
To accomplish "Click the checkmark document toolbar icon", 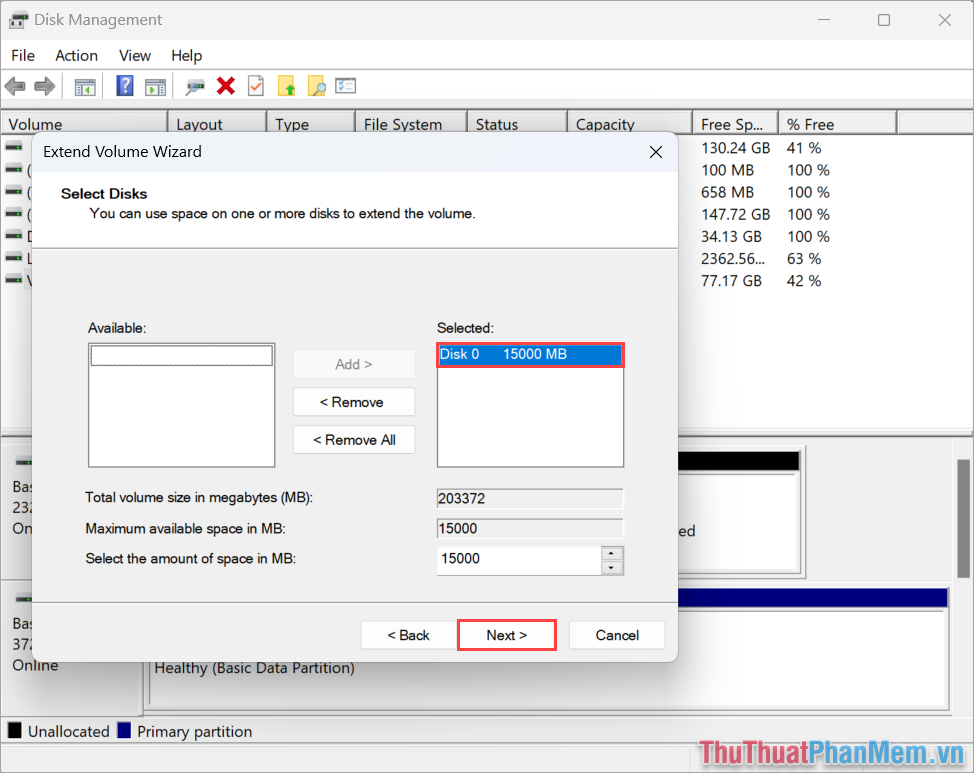I will 255,86.
